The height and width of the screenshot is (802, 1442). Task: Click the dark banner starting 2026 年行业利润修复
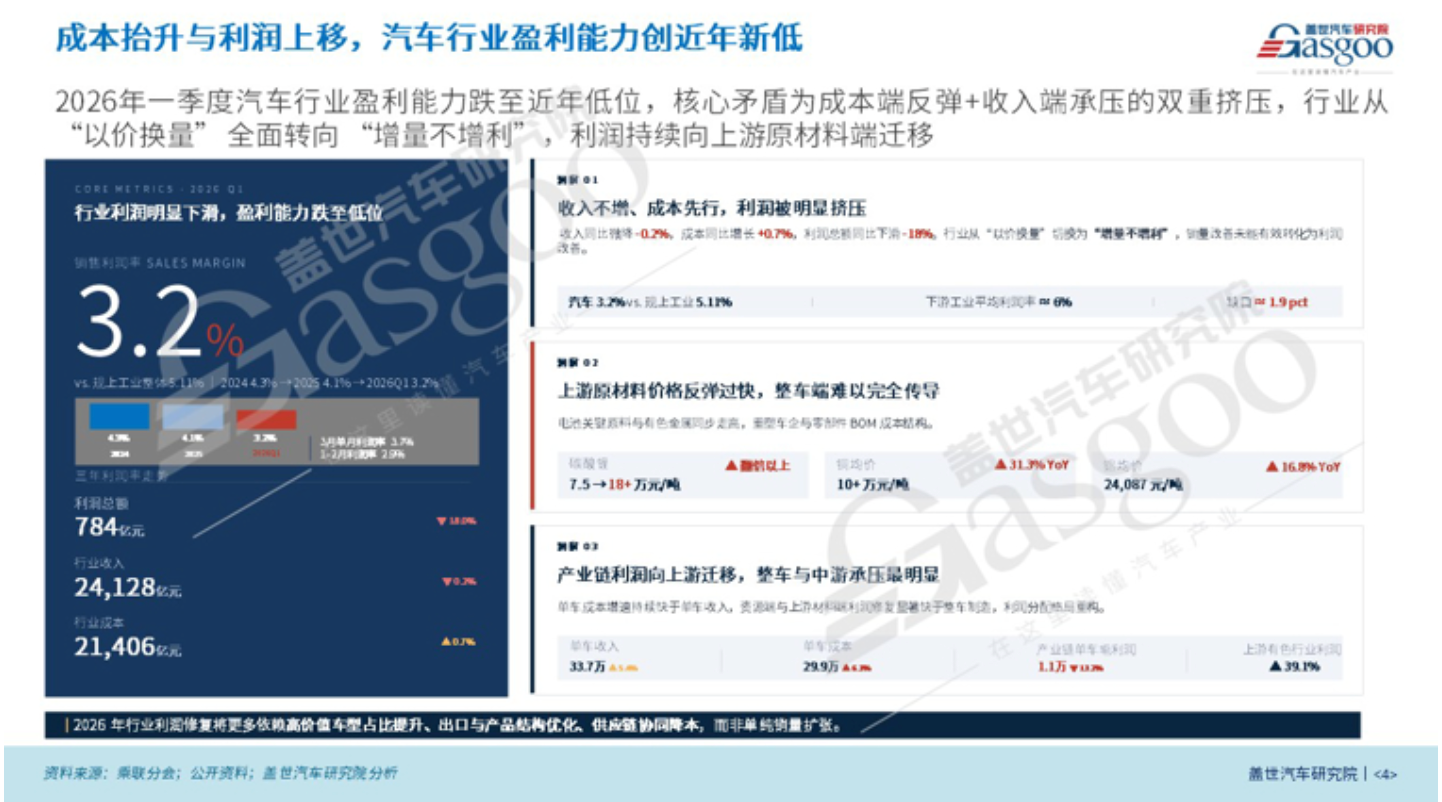pos(703,725)
